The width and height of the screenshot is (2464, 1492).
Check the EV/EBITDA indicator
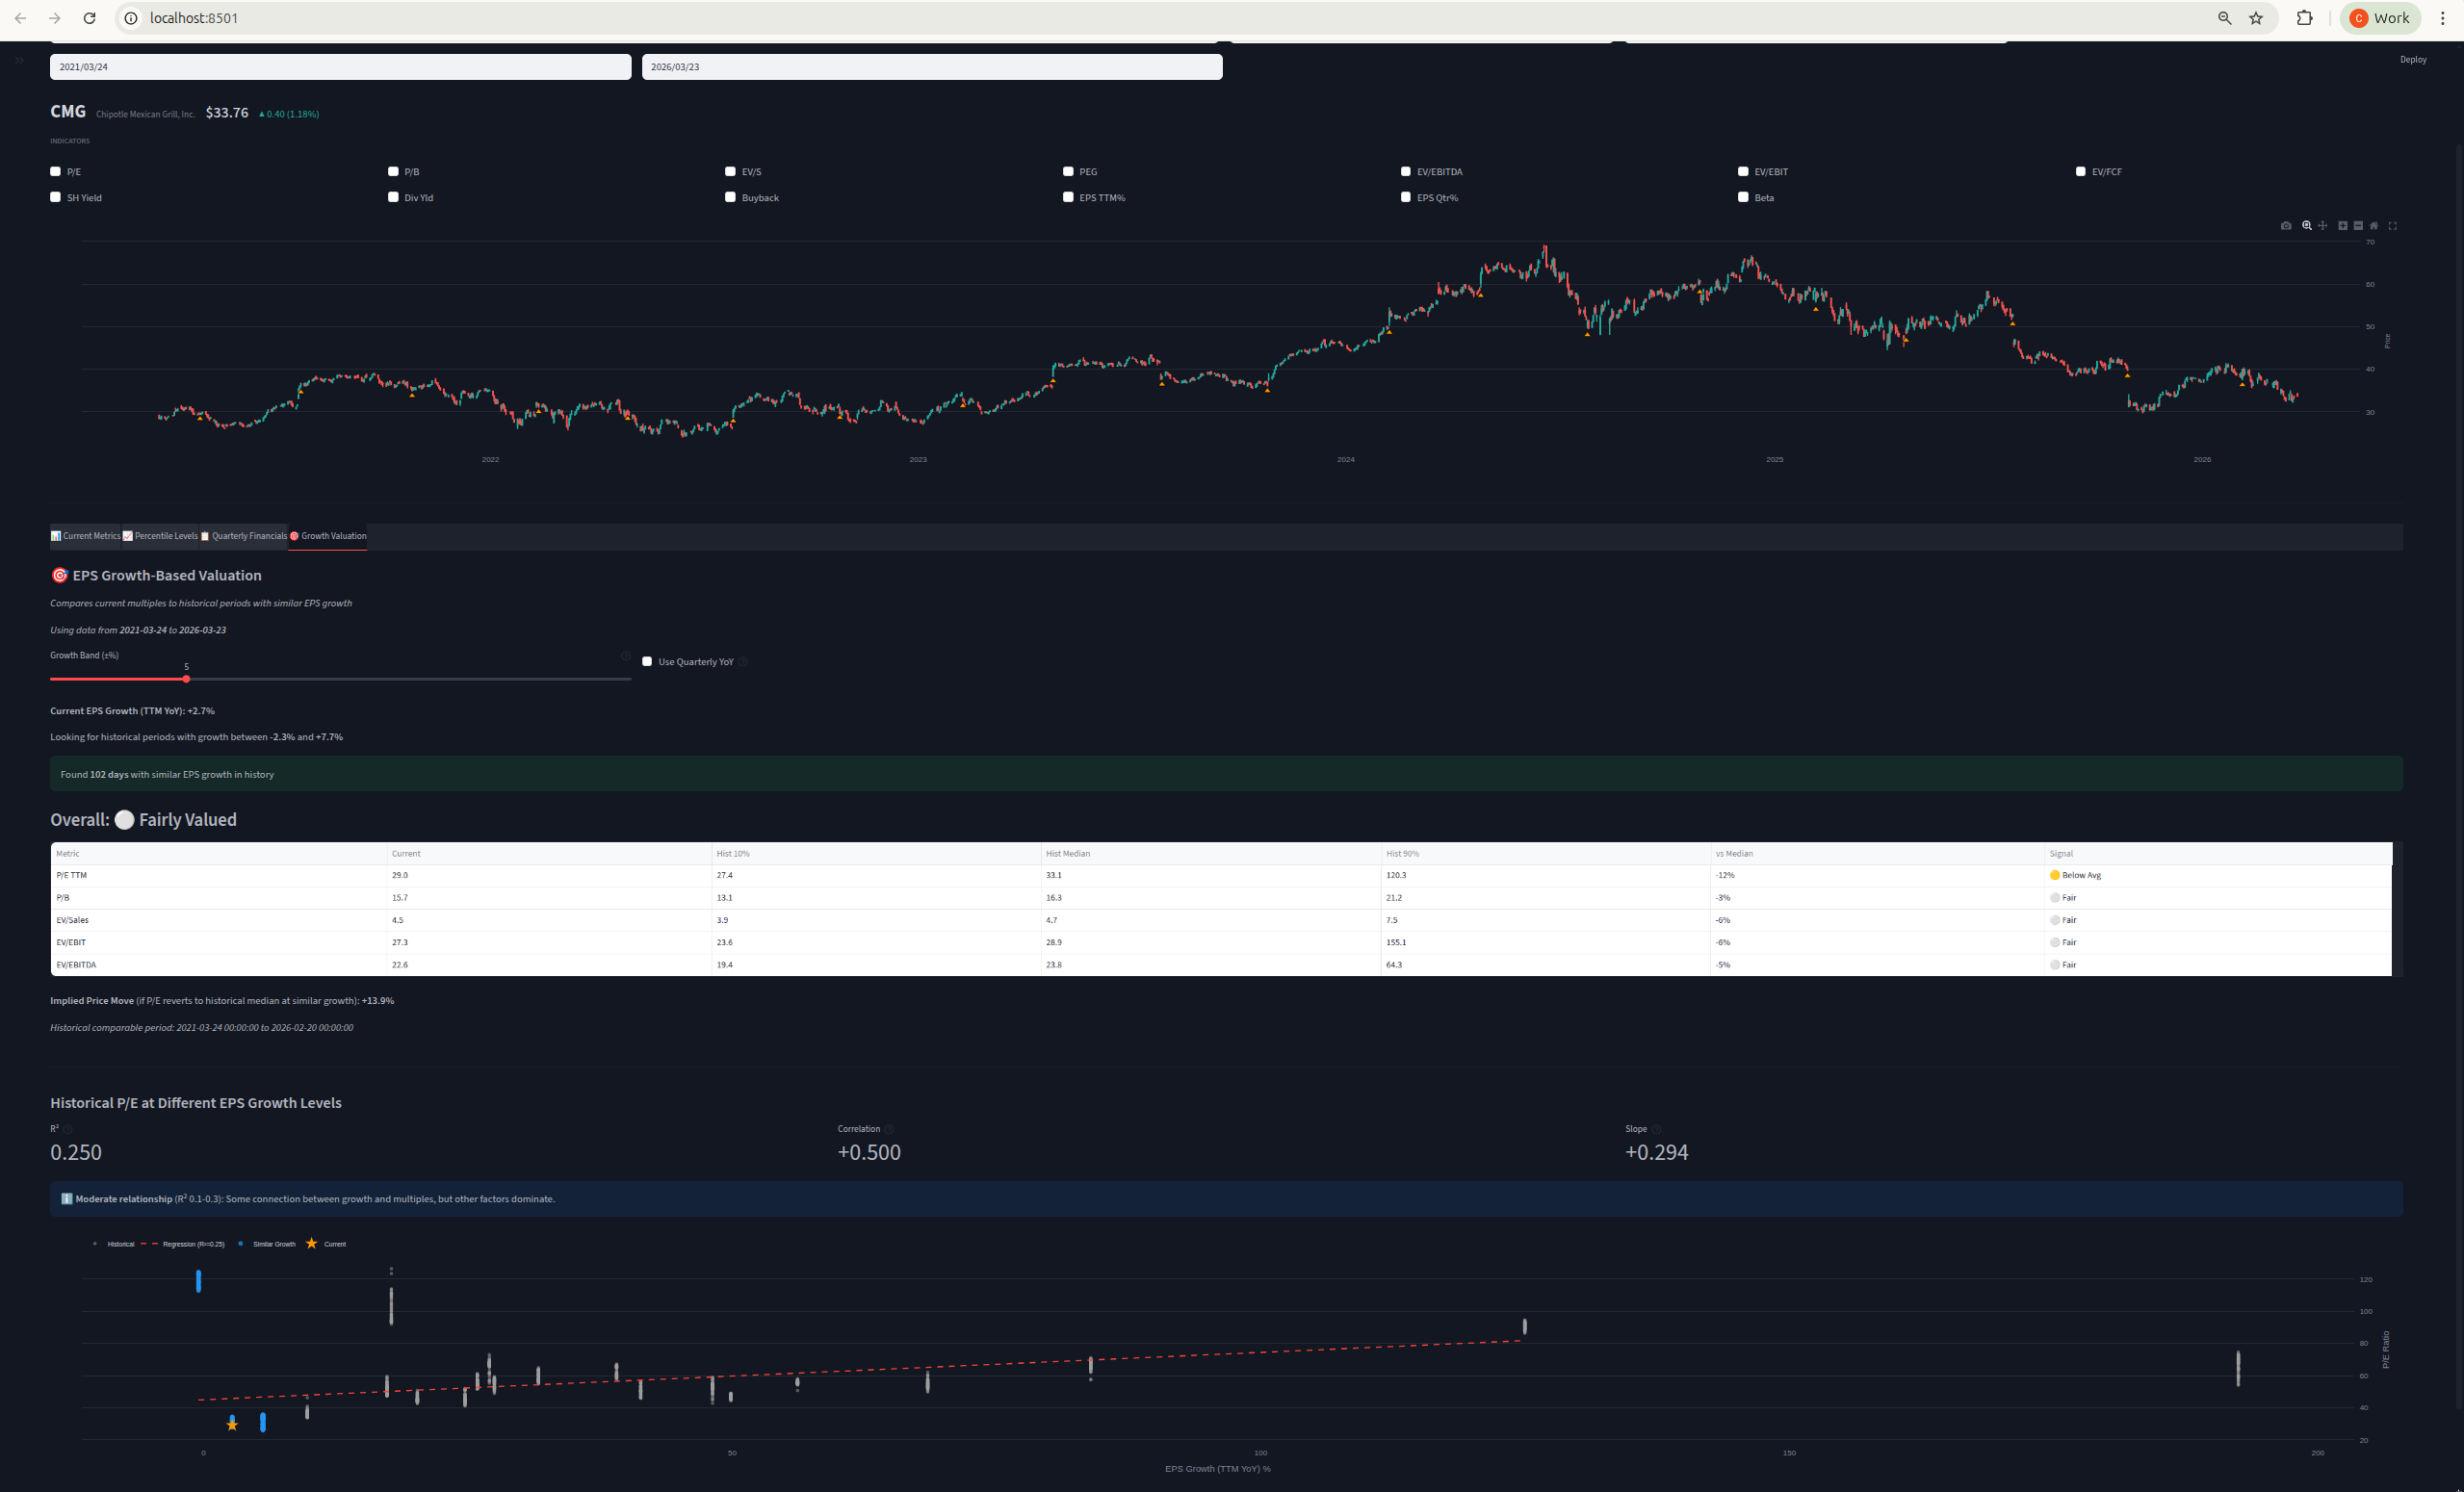click(x=1405, y=171)
